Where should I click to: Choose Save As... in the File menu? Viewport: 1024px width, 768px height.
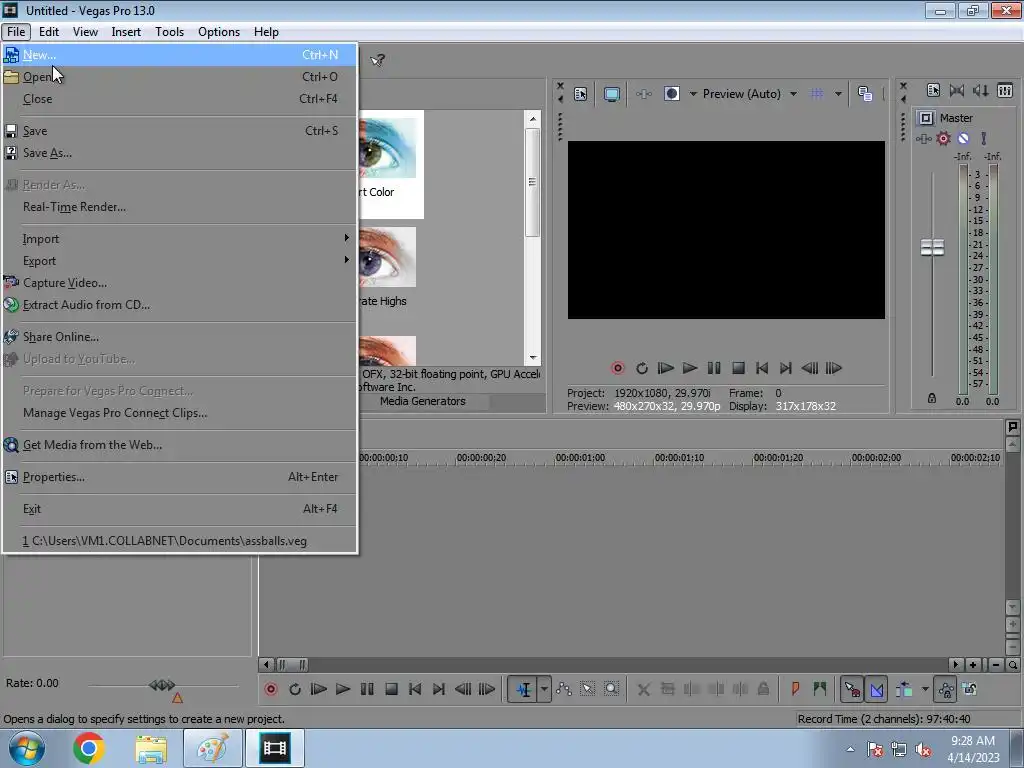(x=179, y=153)
